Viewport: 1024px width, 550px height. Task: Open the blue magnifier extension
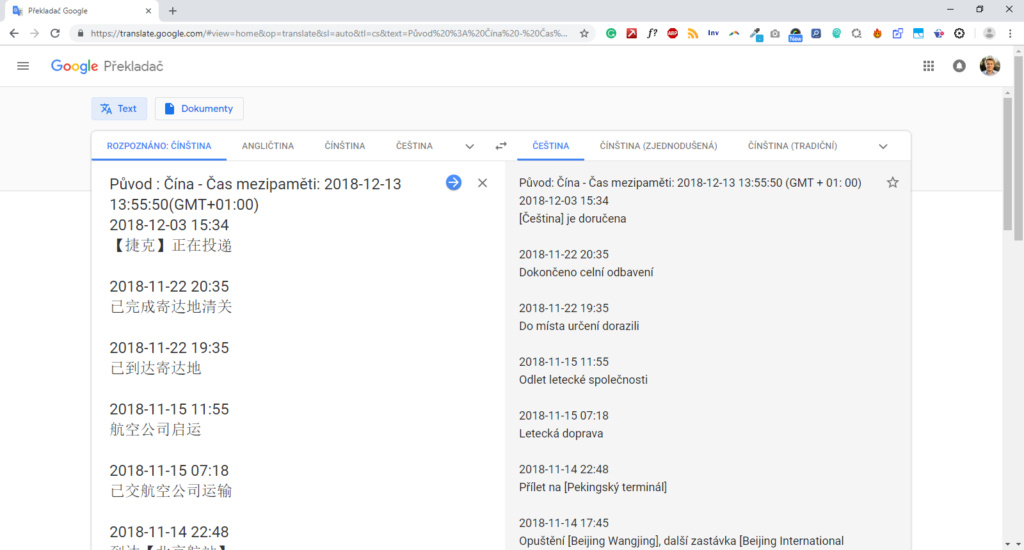click(816, 33)
